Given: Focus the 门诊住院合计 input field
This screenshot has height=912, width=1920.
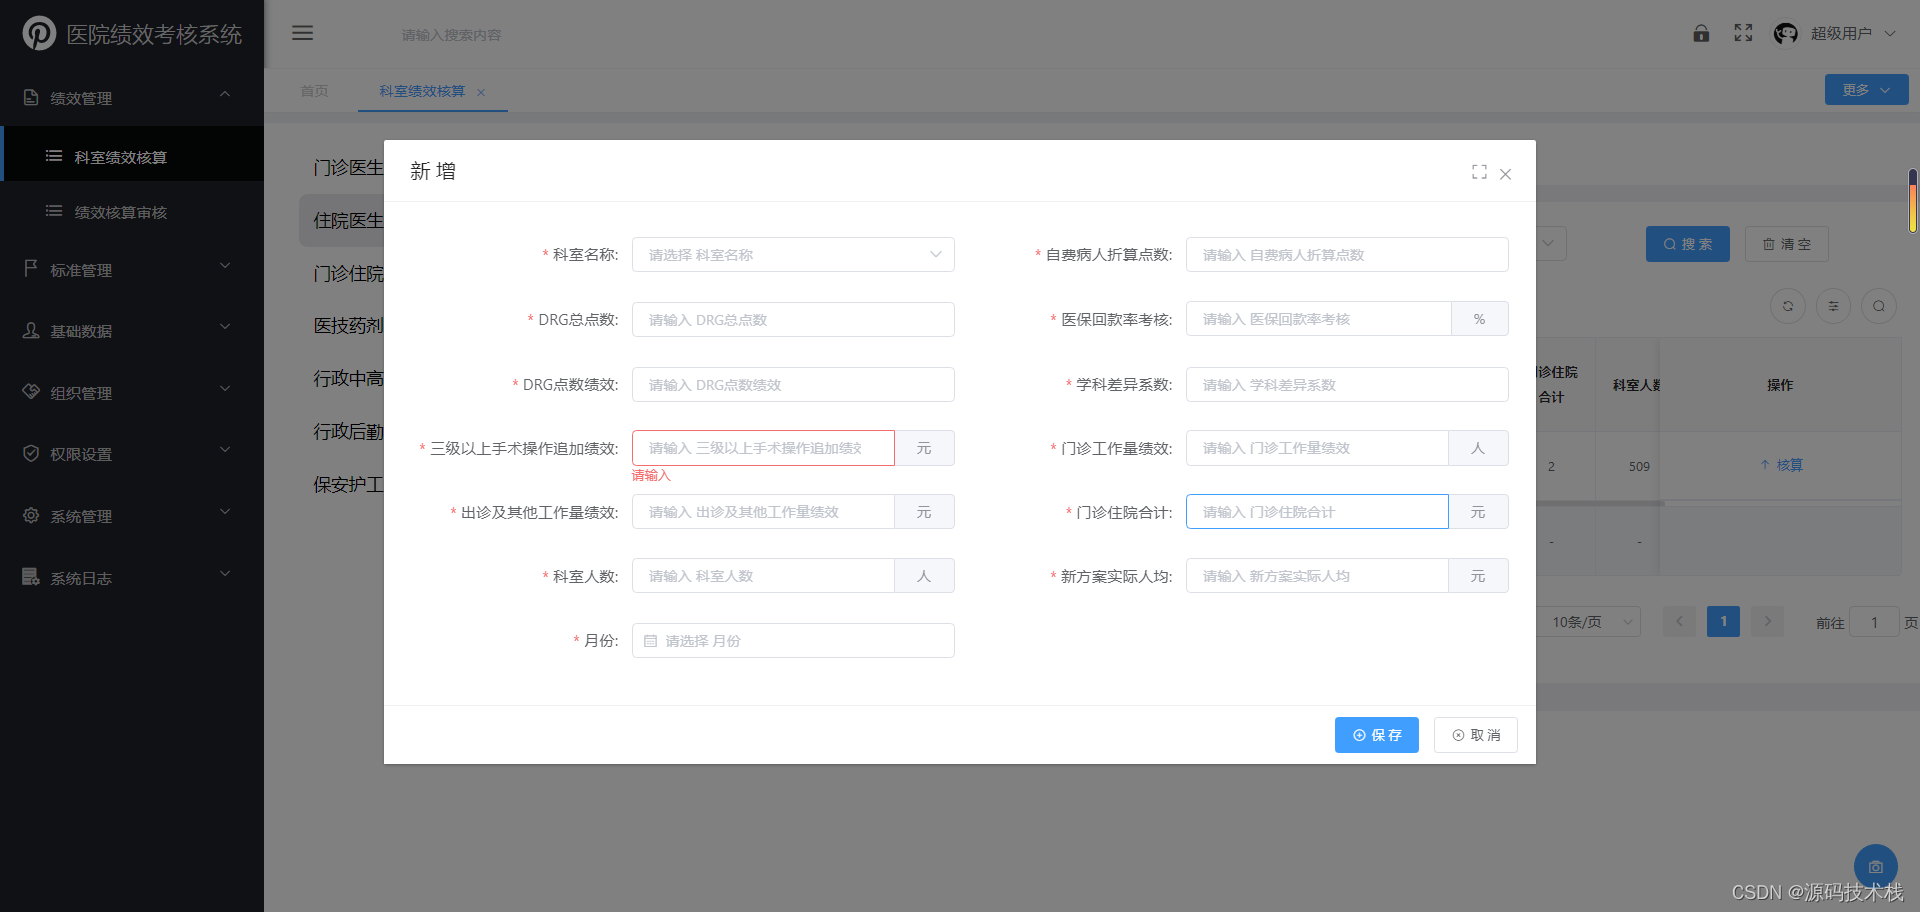Looking at the screenshot, I should pyautogui.click(x=1317, y=512).
